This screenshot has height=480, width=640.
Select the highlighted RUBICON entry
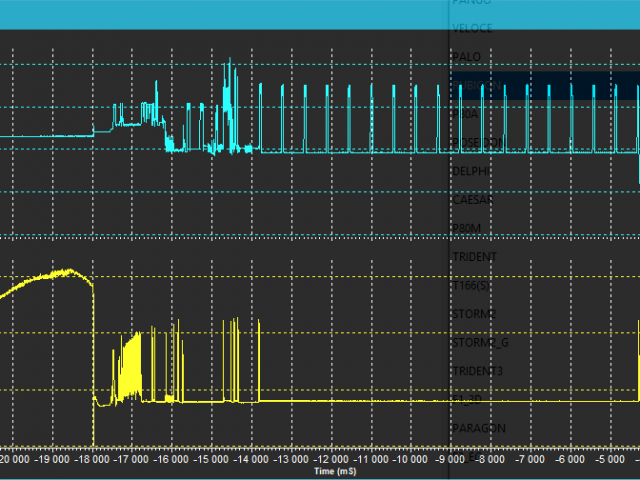click(x=478, y=86)
